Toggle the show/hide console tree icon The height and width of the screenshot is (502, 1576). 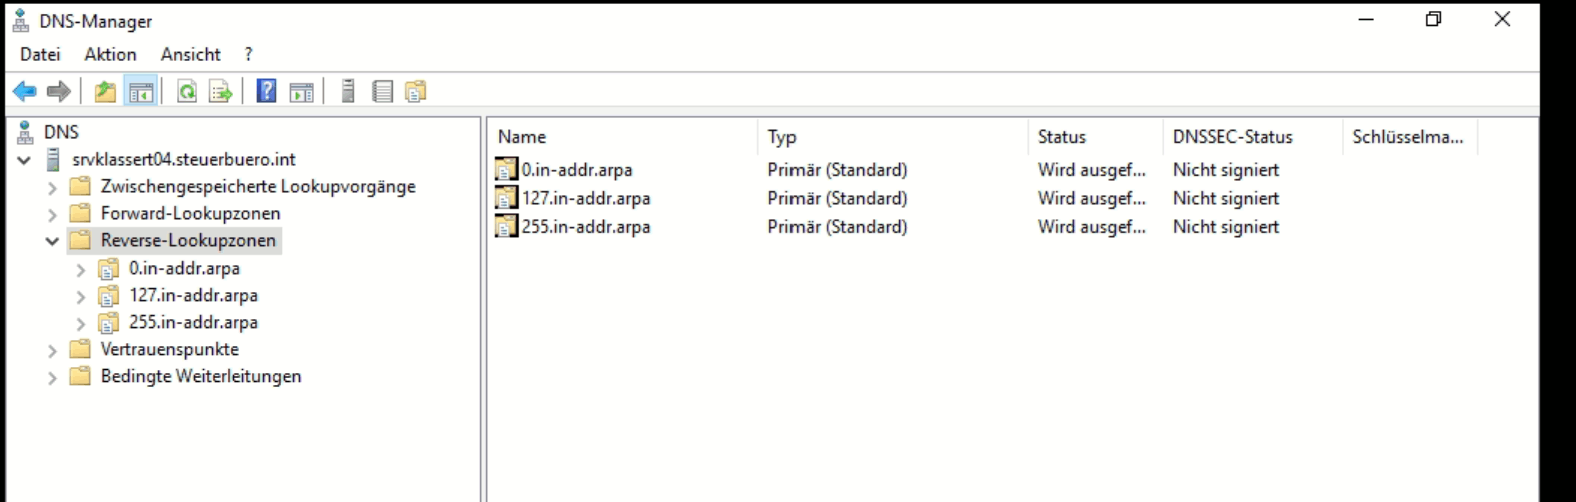click(141, 92)
